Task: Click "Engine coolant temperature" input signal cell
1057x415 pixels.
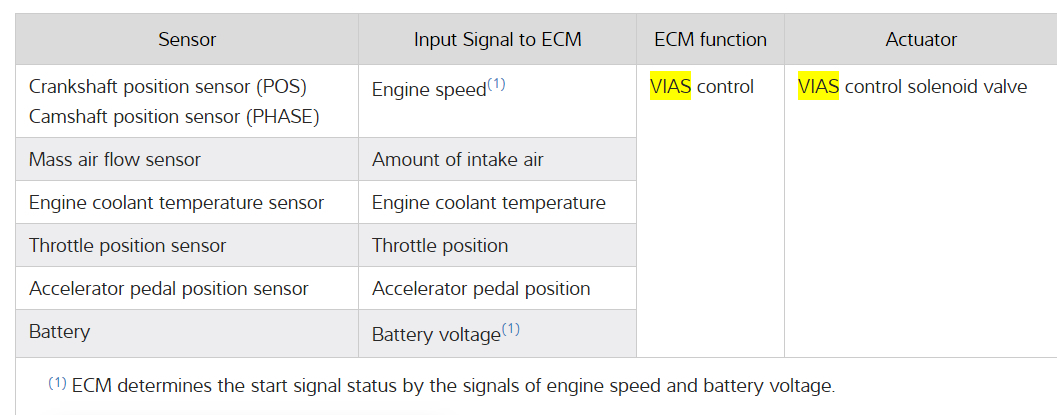Action: click(x=488, y=203)
